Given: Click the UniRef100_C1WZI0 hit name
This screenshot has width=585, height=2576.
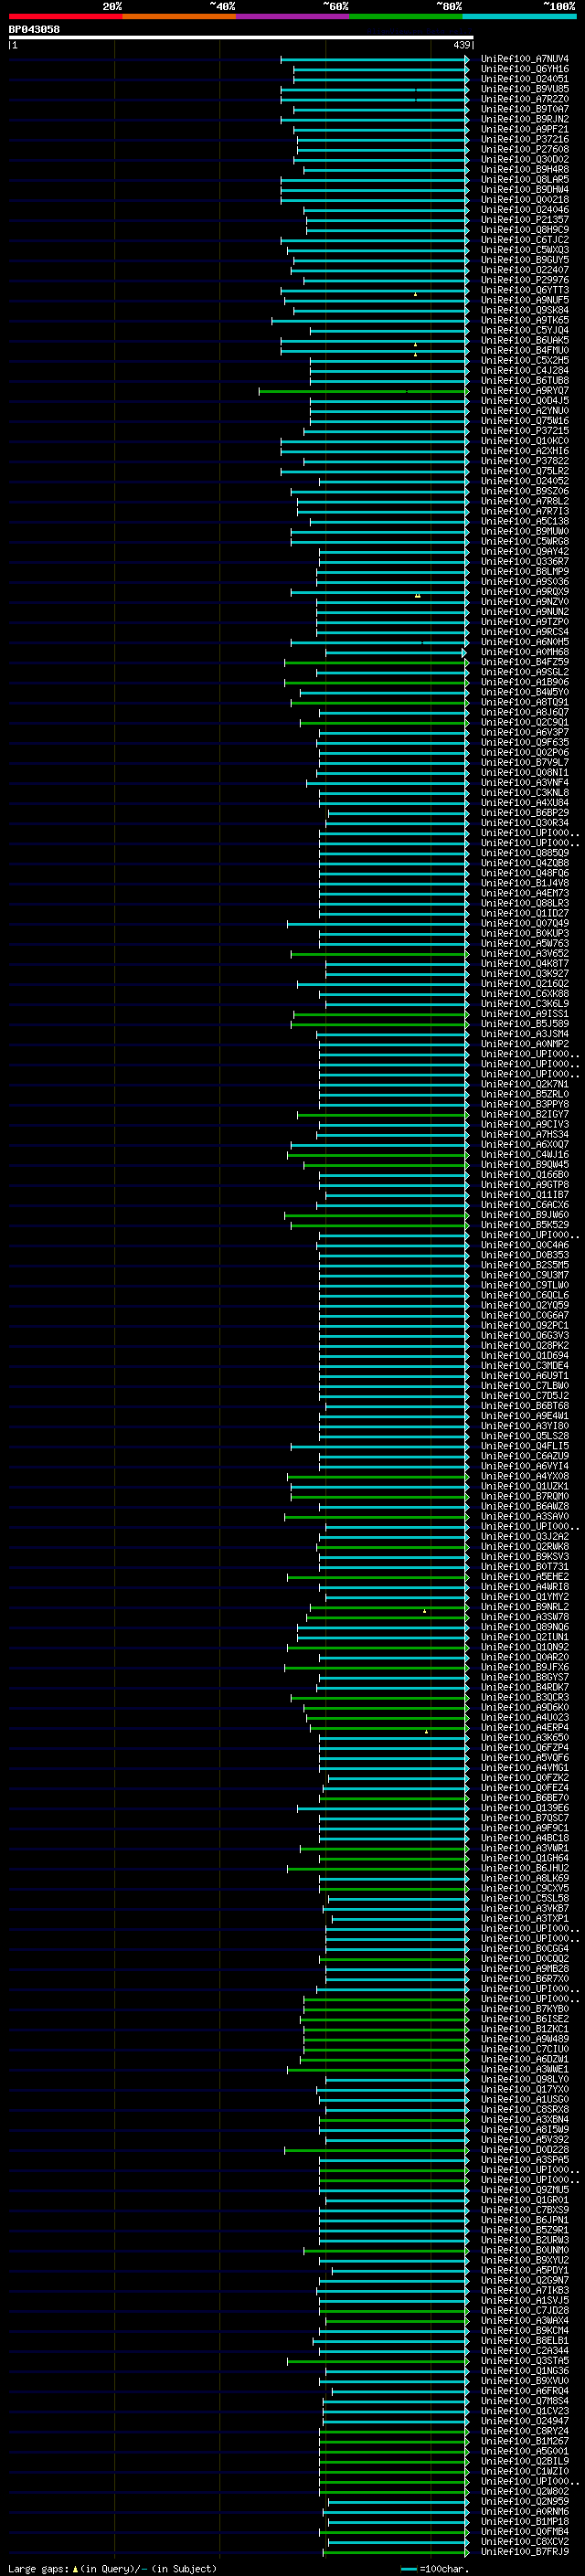Looking at the screenshot, I should [x=525, y=2471].
